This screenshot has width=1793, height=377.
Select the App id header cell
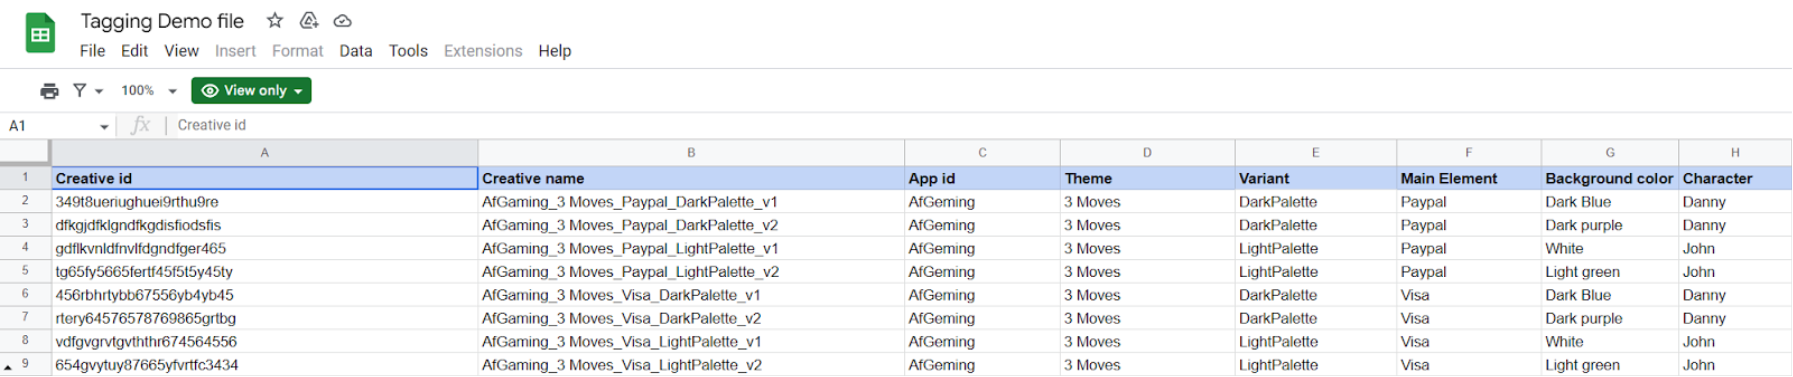(982, 178)
